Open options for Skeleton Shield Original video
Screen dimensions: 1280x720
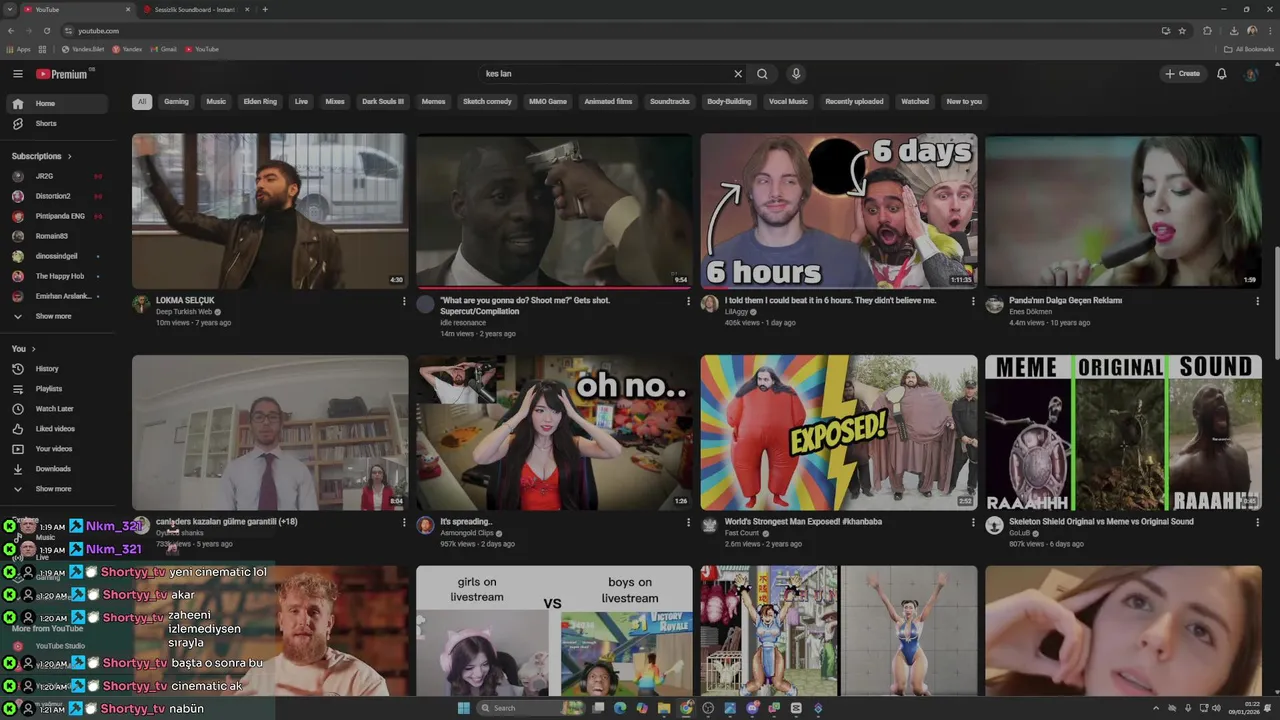click(x=1257, y=522)
